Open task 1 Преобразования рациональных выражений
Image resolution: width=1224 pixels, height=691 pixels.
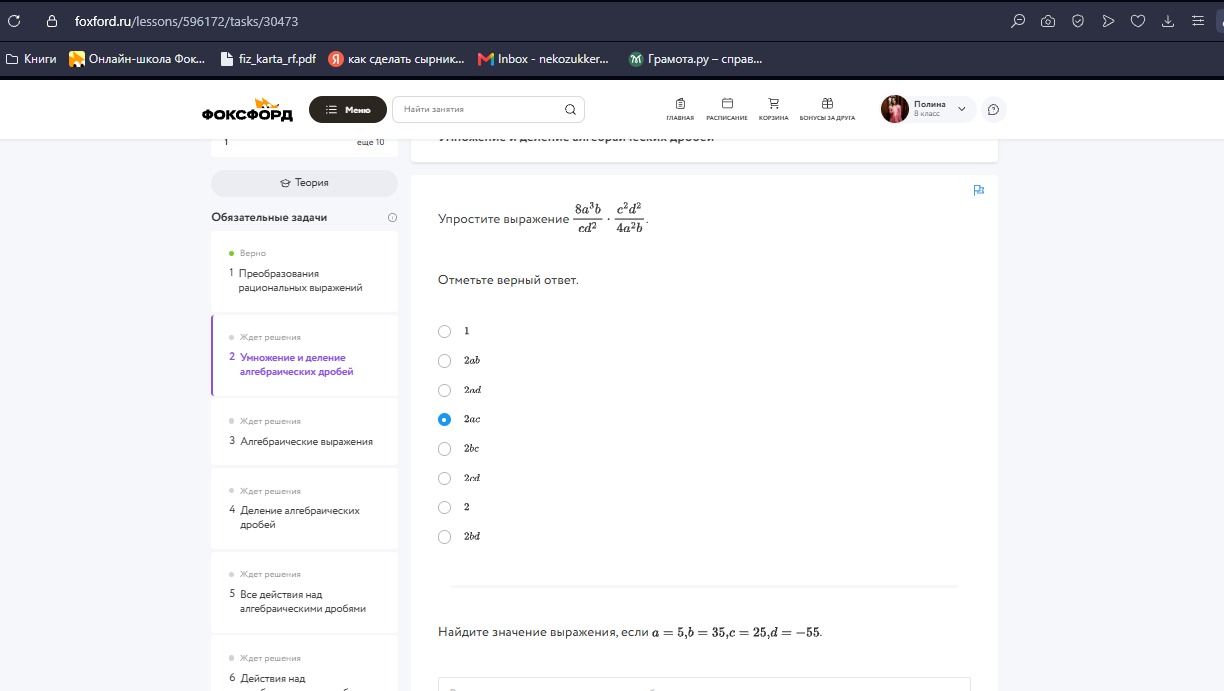[304, 271]
